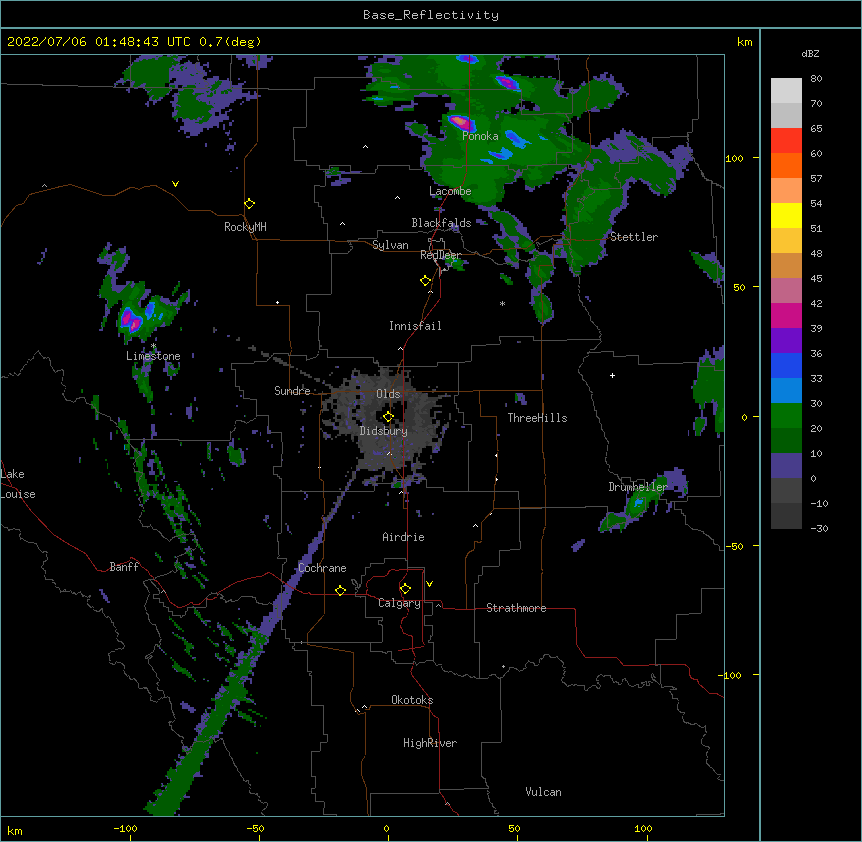Click the Base_Reflectivity title
Screen dimensions: 862x842
431,15
